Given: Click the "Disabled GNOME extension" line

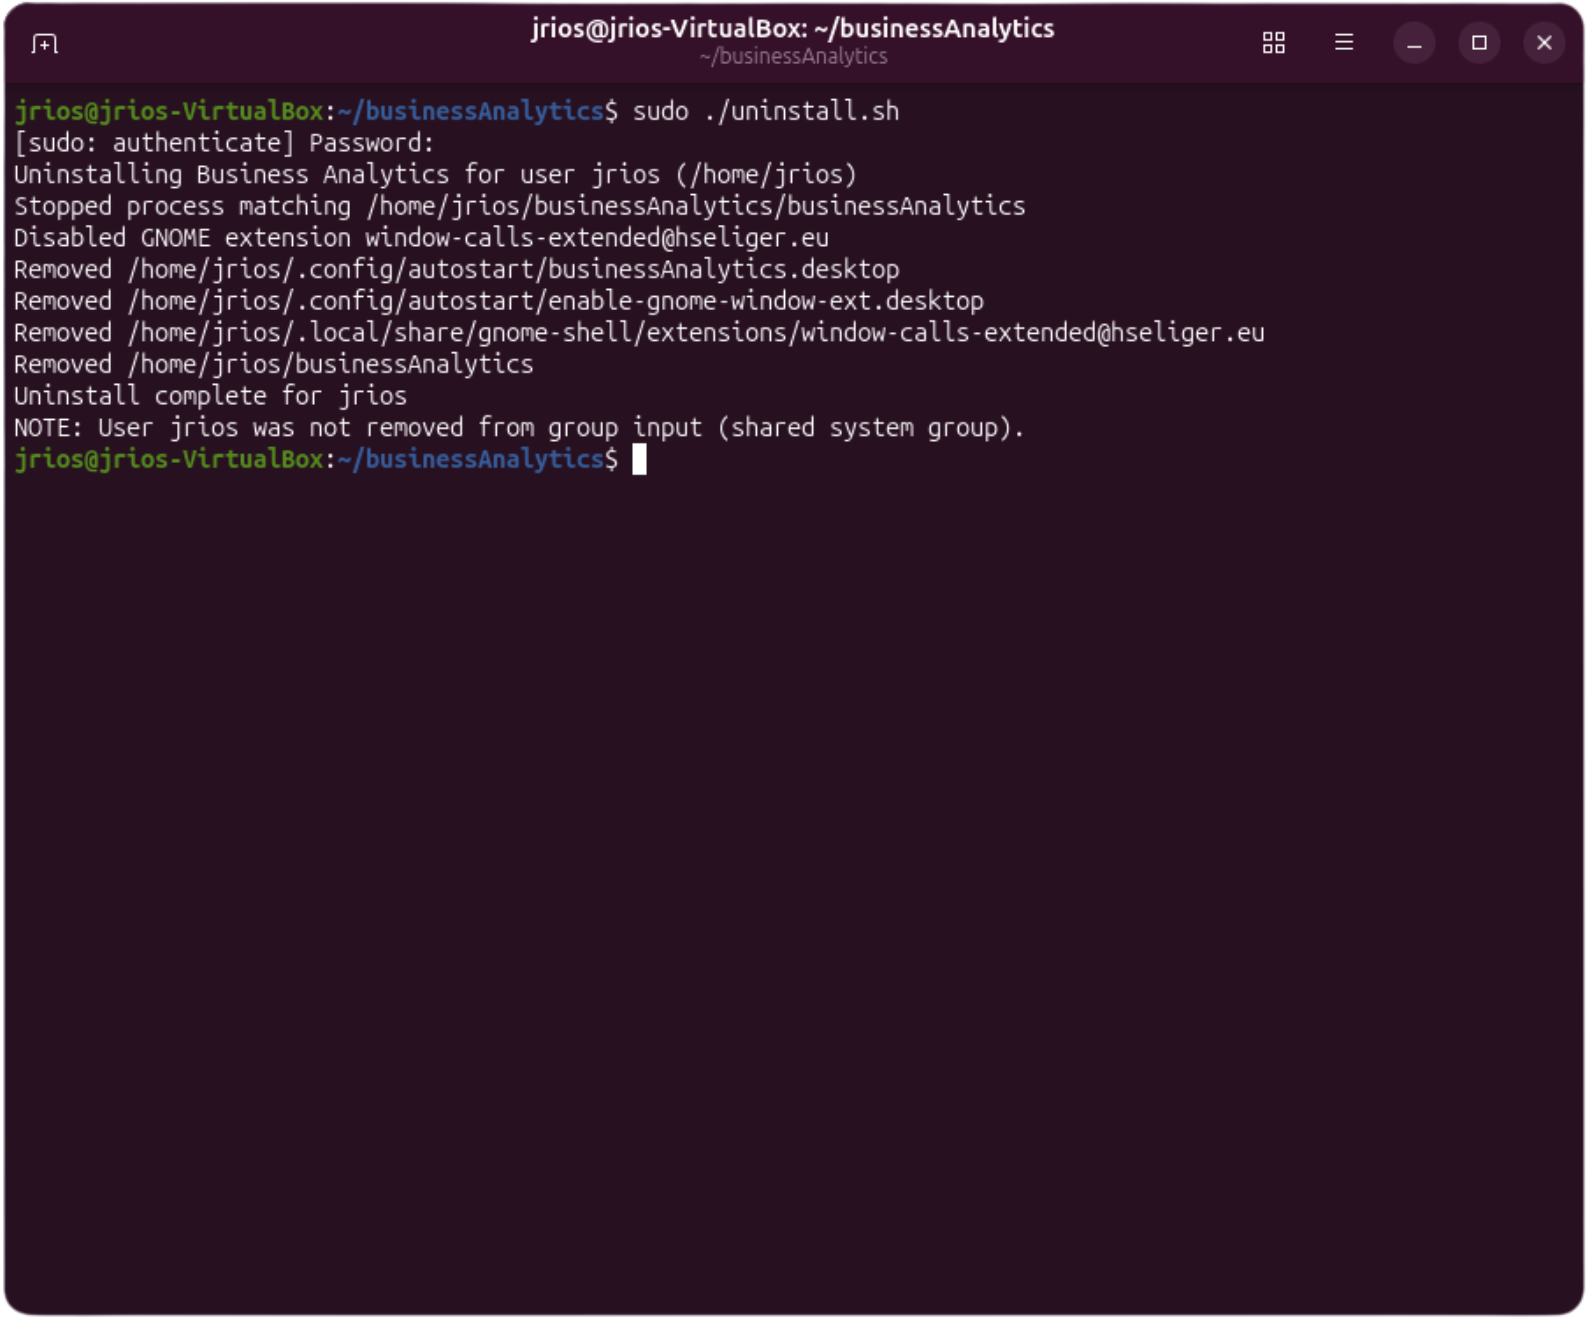Looking at the screenshot, I should tap(421, 238).
